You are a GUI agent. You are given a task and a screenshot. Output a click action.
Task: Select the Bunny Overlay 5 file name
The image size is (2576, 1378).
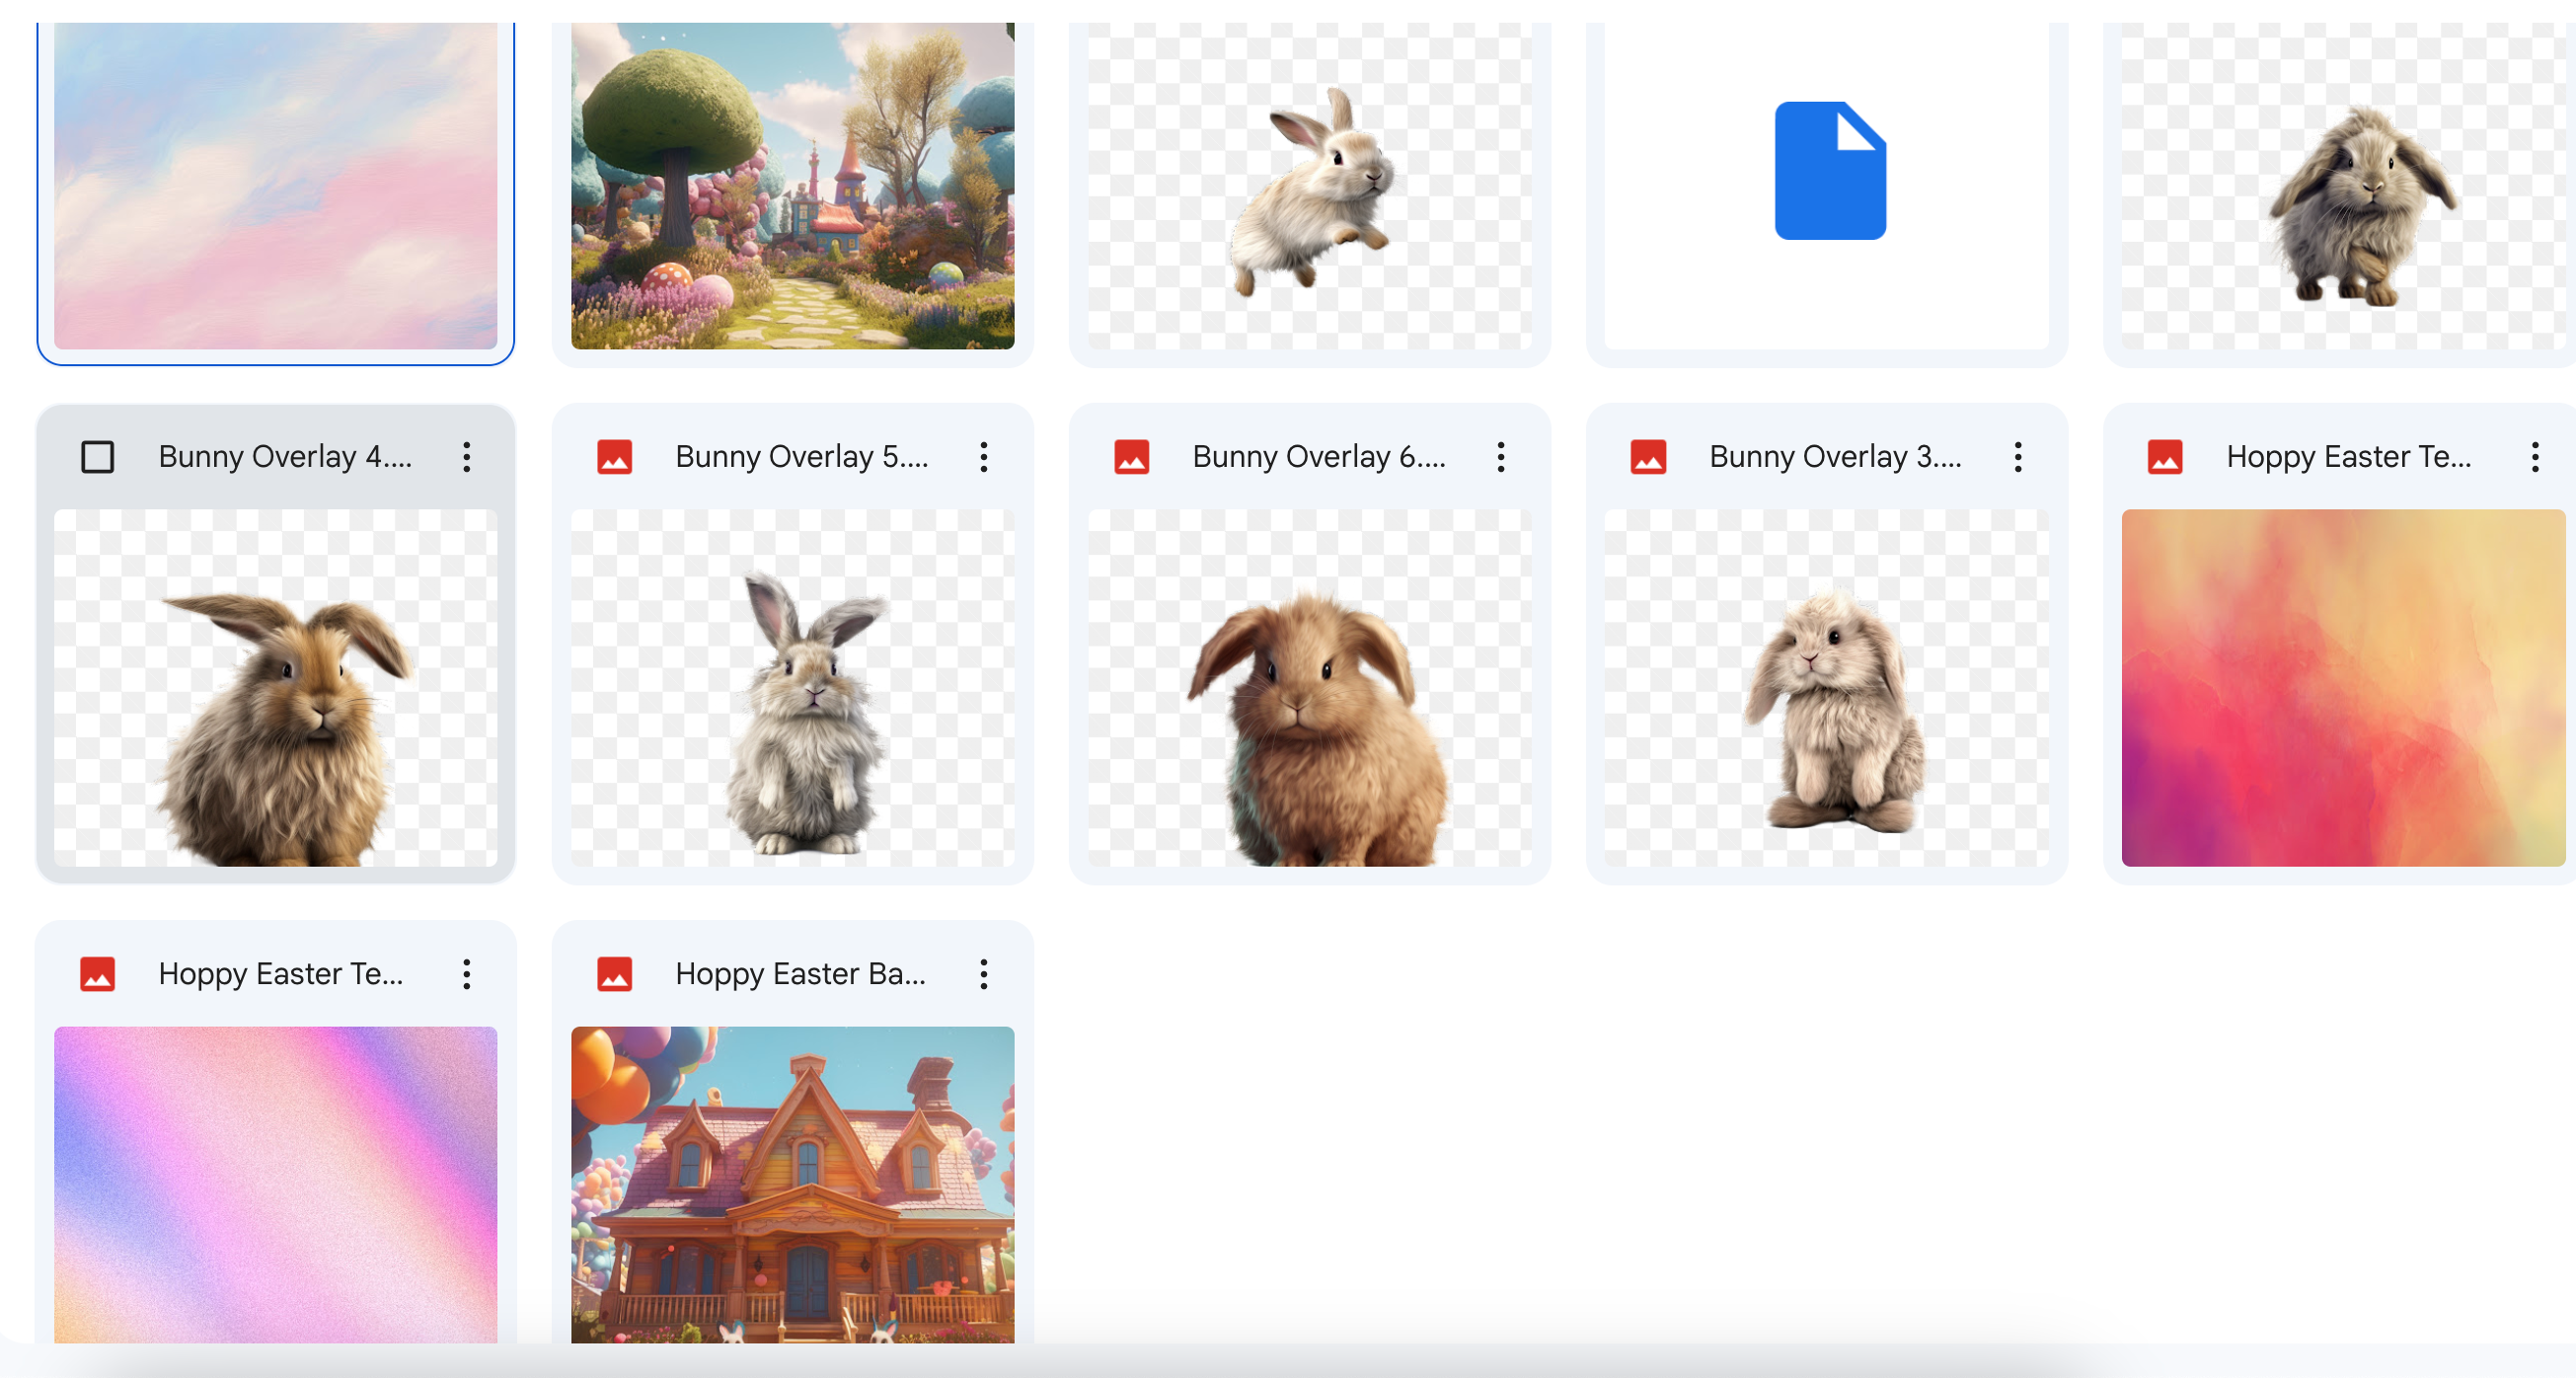tap(801, 457)
